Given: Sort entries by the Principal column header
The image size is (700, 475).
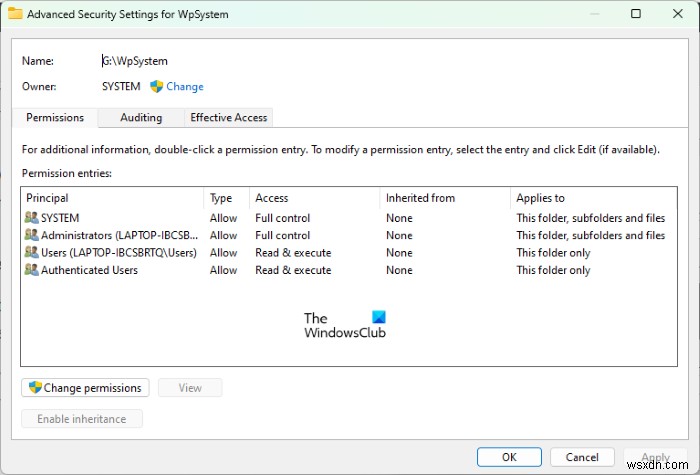Looking at the screenshot, I should 47,198.
